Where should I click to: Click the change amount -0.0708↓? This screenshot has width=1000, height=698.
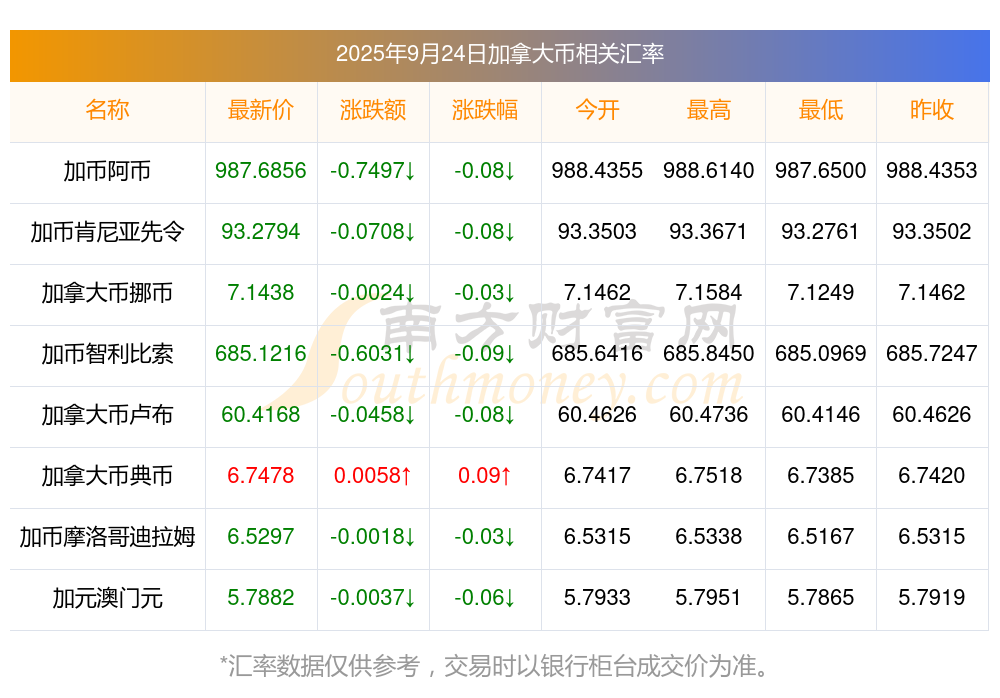(x=373, y=231)
